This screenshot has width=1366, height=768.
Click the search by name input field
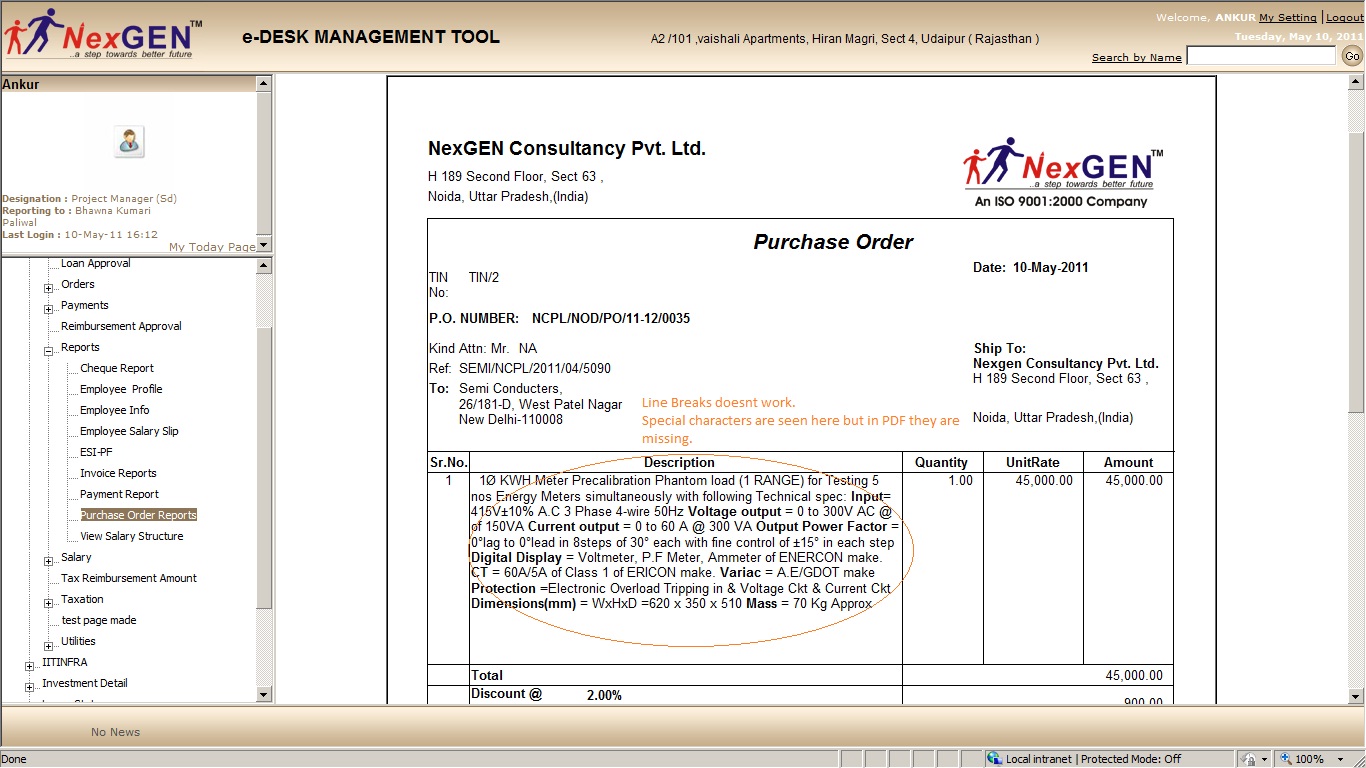pos(1261,56)
